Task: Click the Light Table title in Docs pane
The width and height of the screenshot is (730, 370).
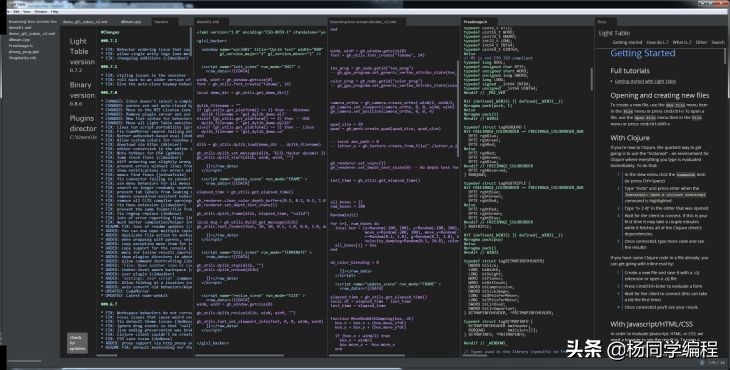Action: click(614, 33)
